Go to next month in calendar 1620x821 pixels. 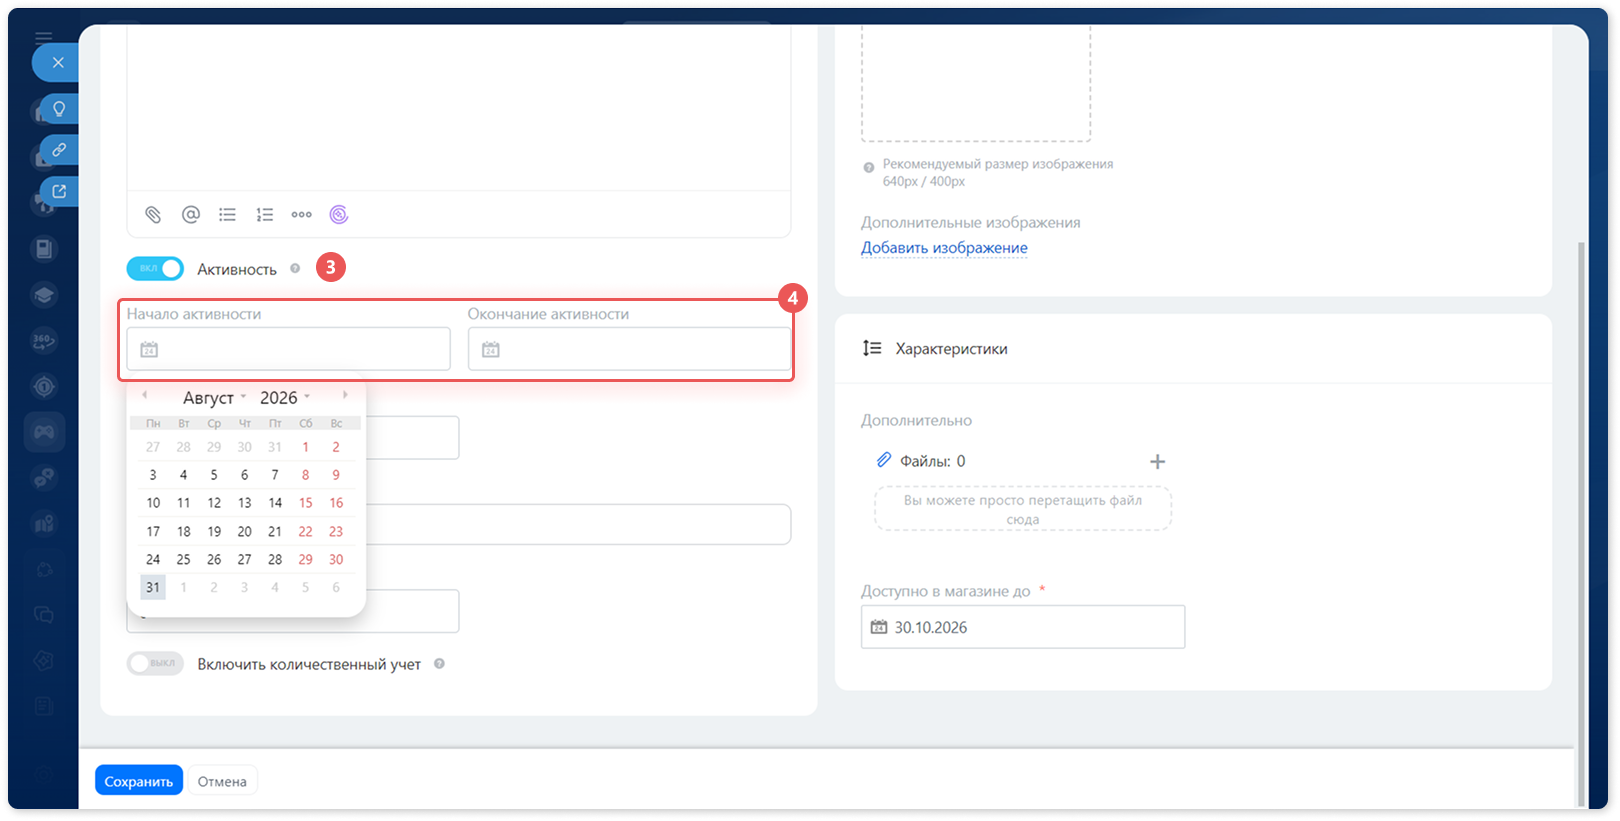pyautogui.click(x=346, y=395)
